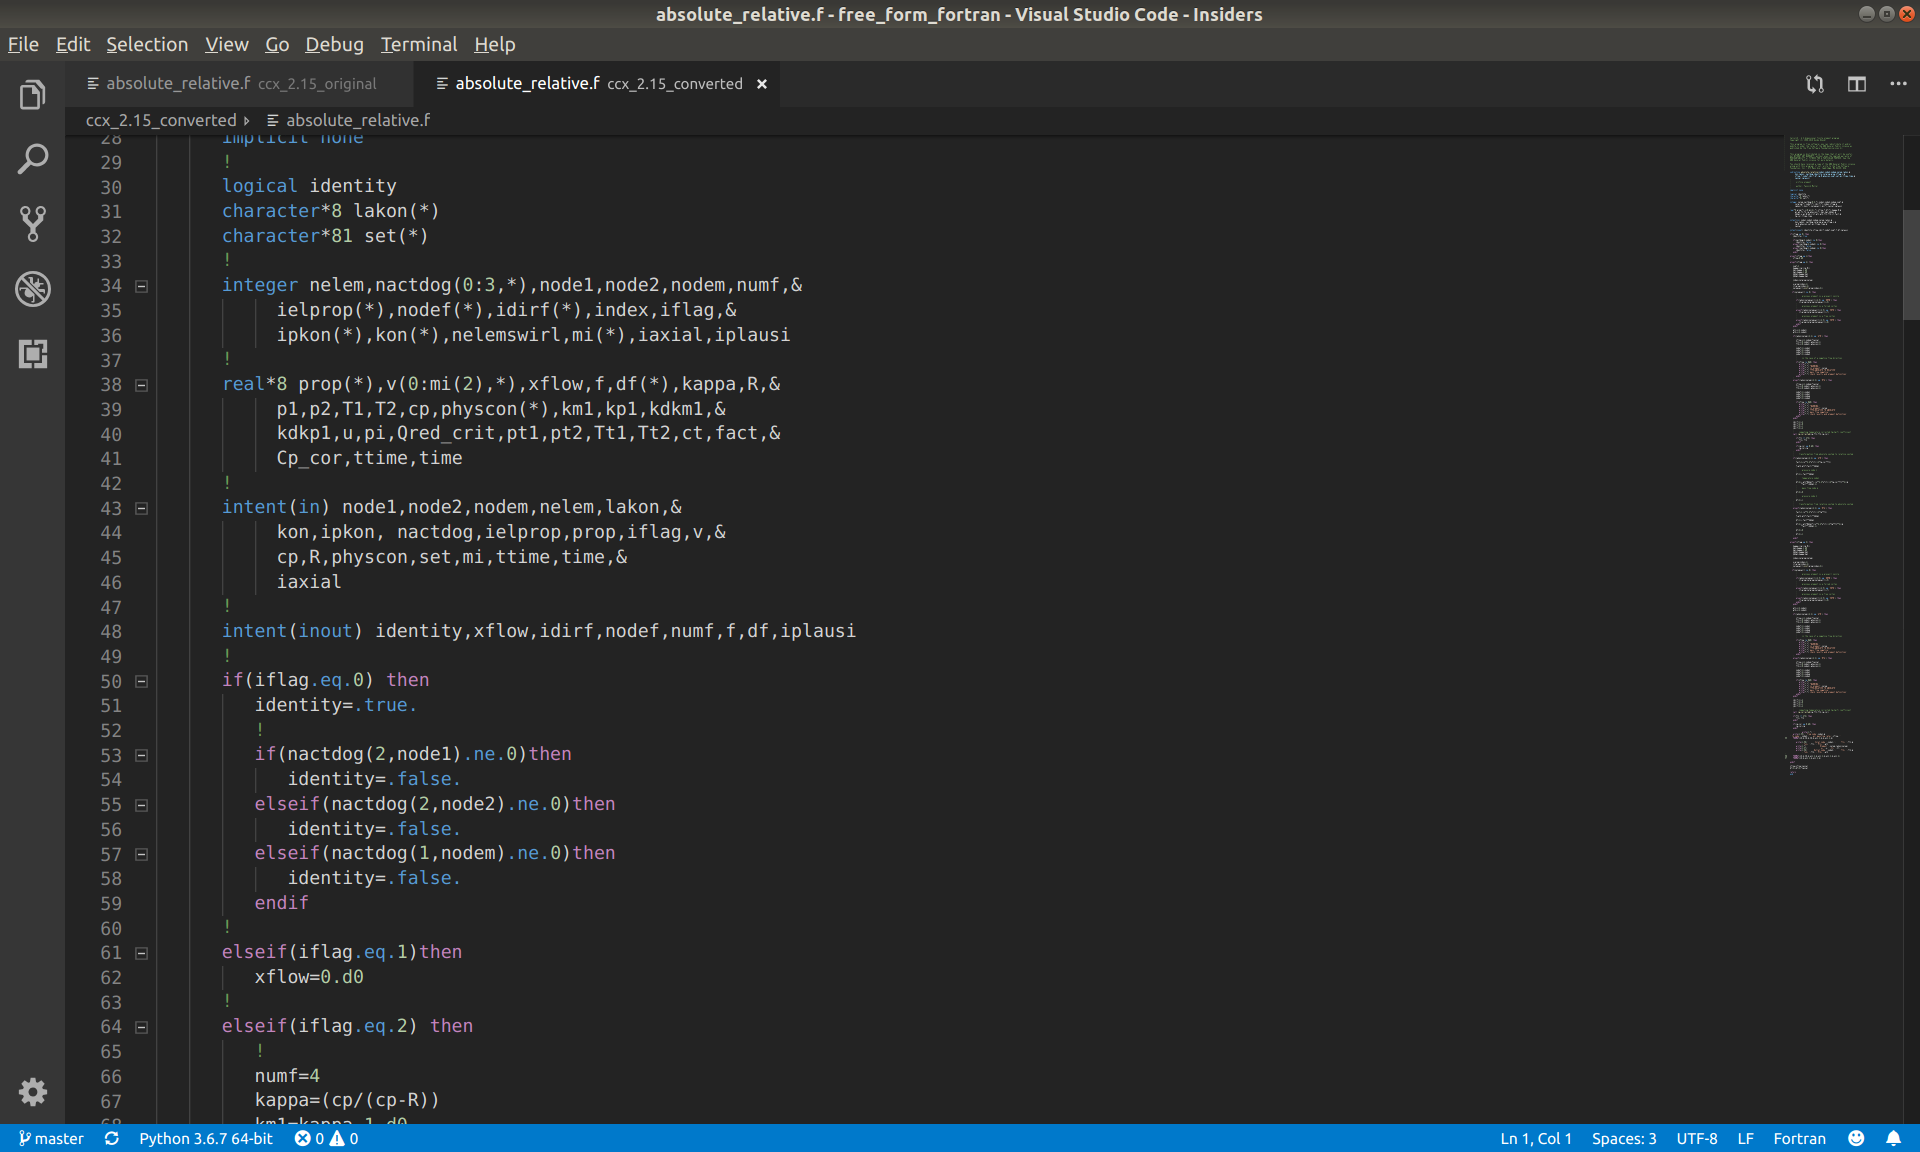Open the Selection menu
This screenshot has height=1152, width=1920.
point(147,44)
